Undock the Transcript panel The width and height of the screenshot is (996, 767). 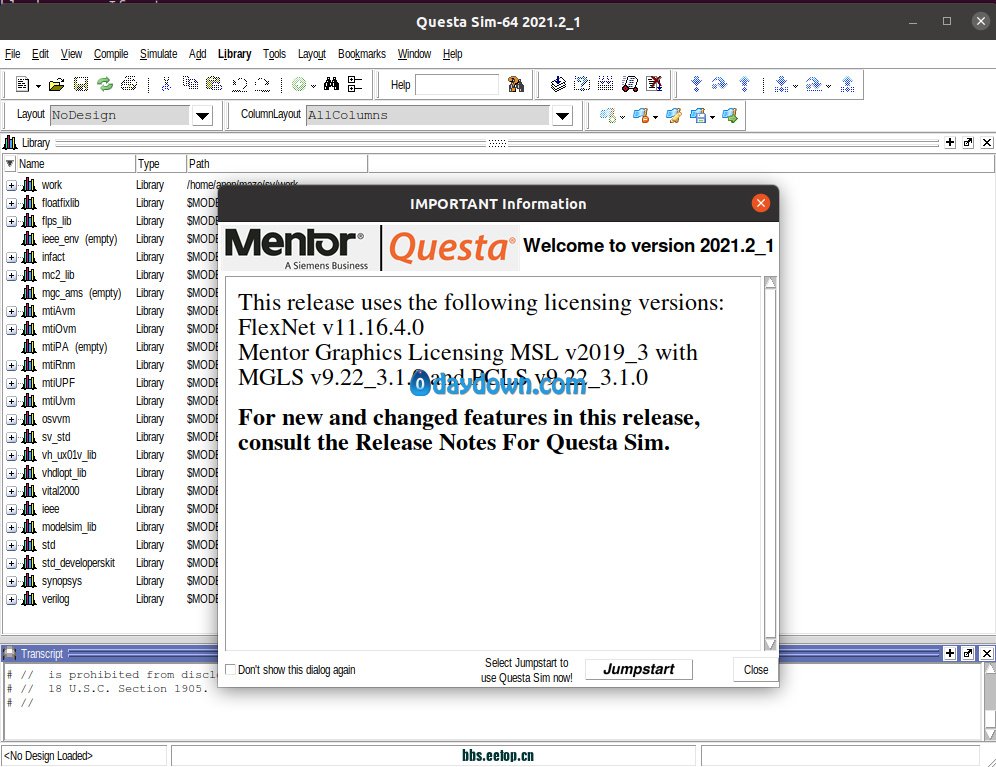[969, 653]
